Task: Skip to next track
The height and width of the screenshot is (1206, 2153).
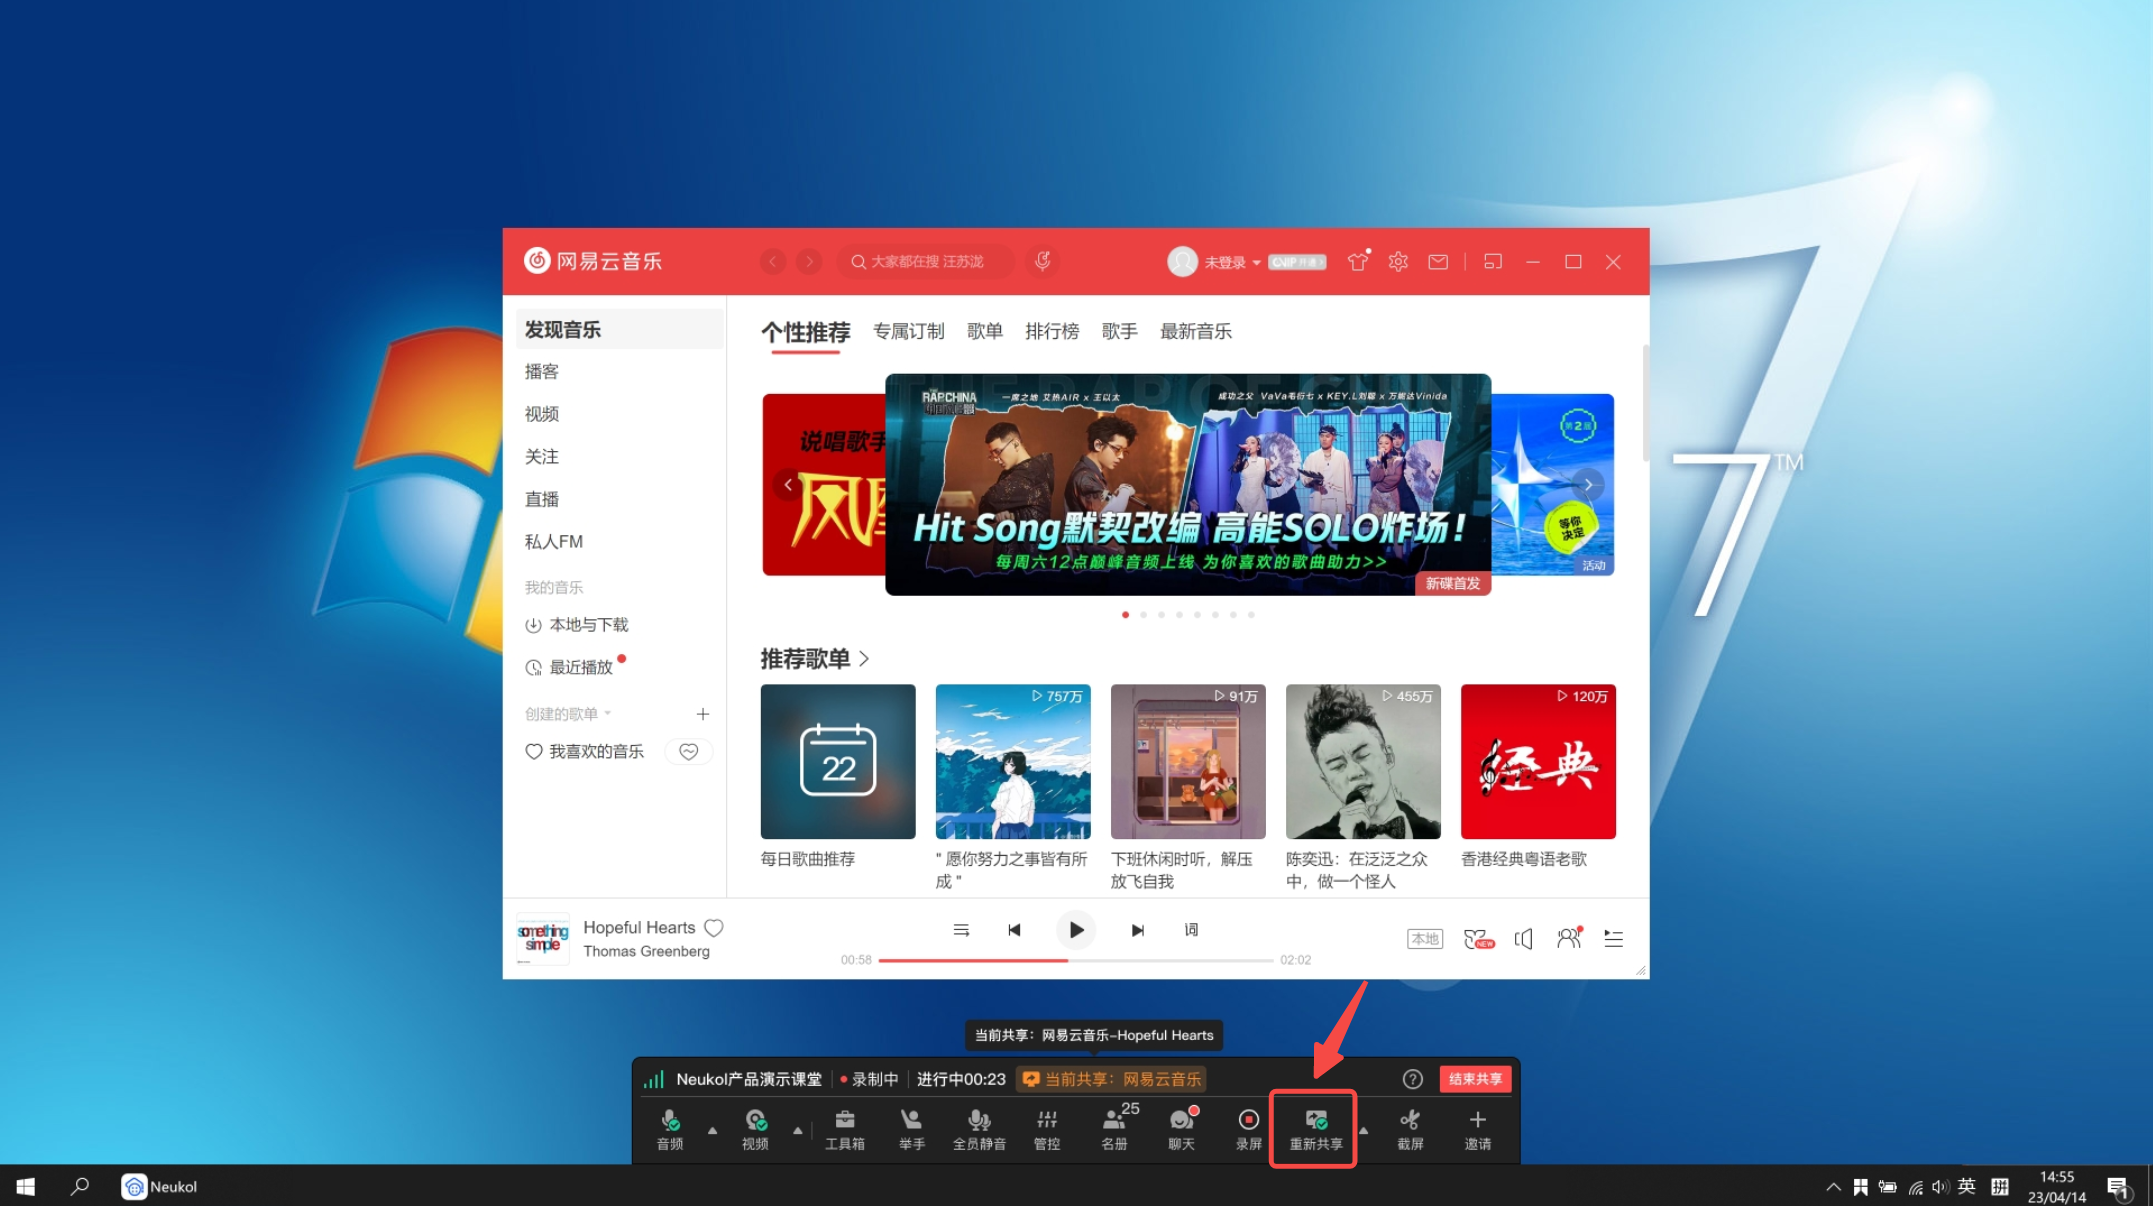Action: tap(1137, 930)
